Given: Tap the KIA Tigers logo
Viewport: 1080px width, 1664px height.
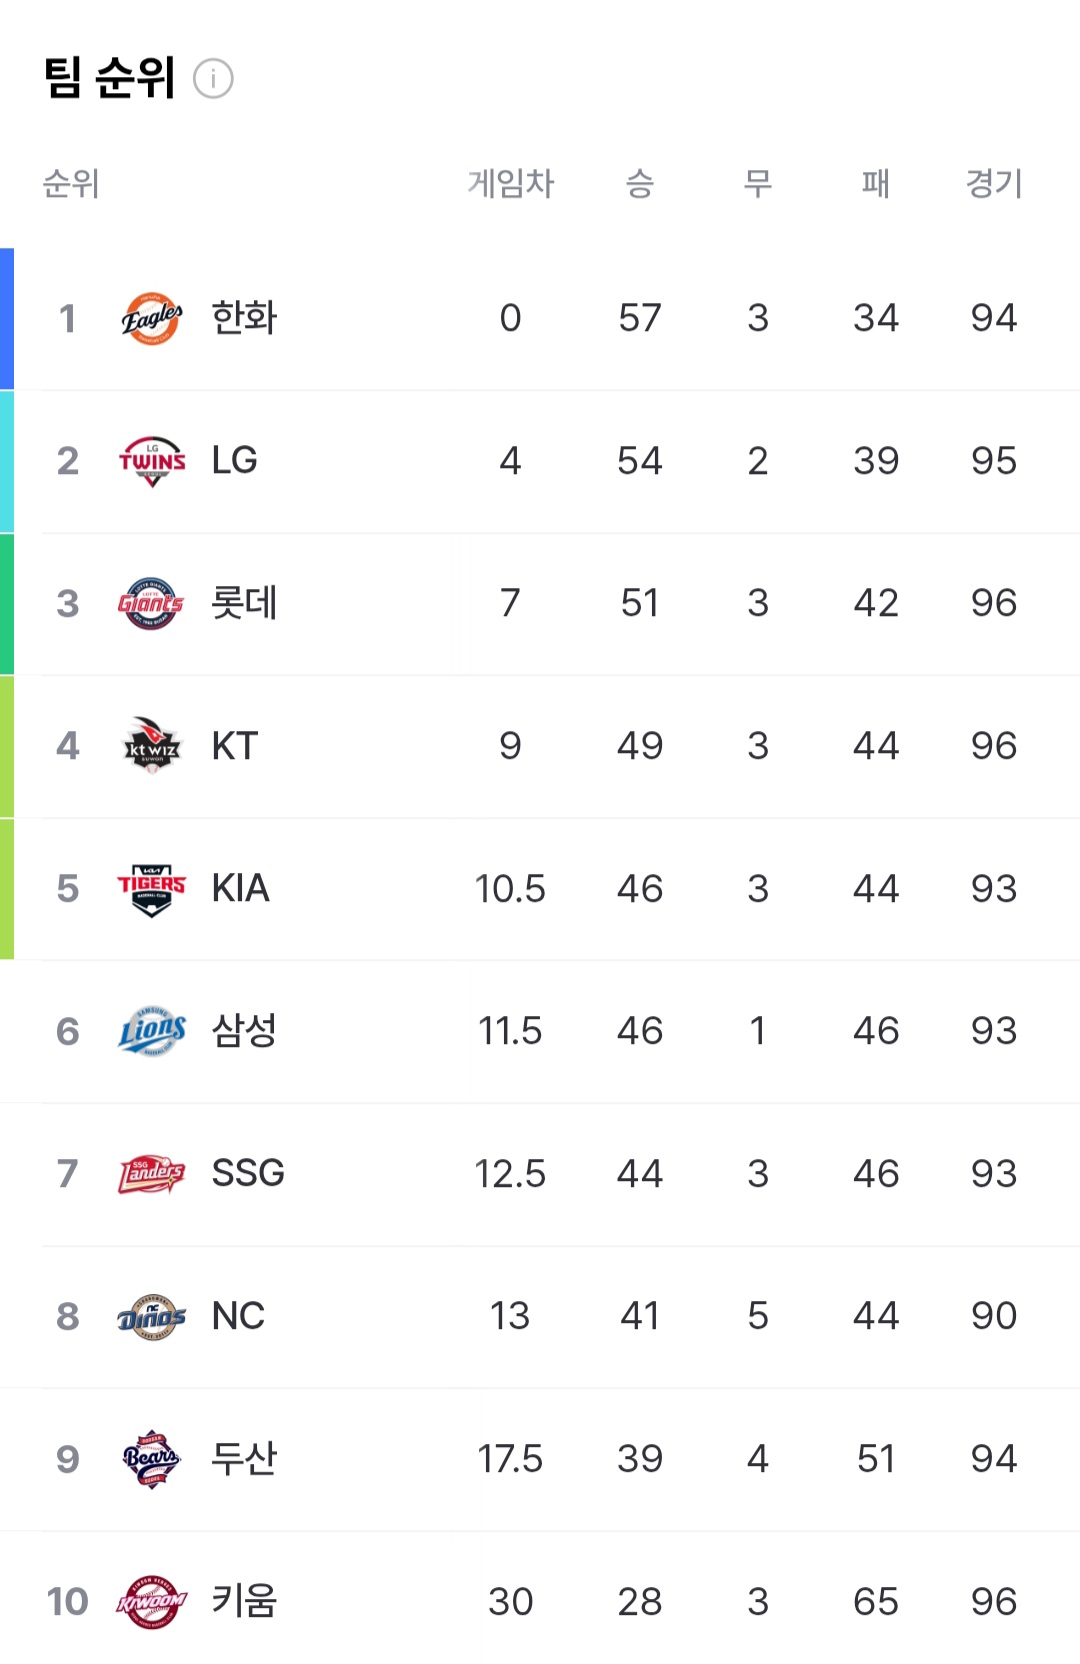Looking at the screenshot, I should (x=152, y=889).
